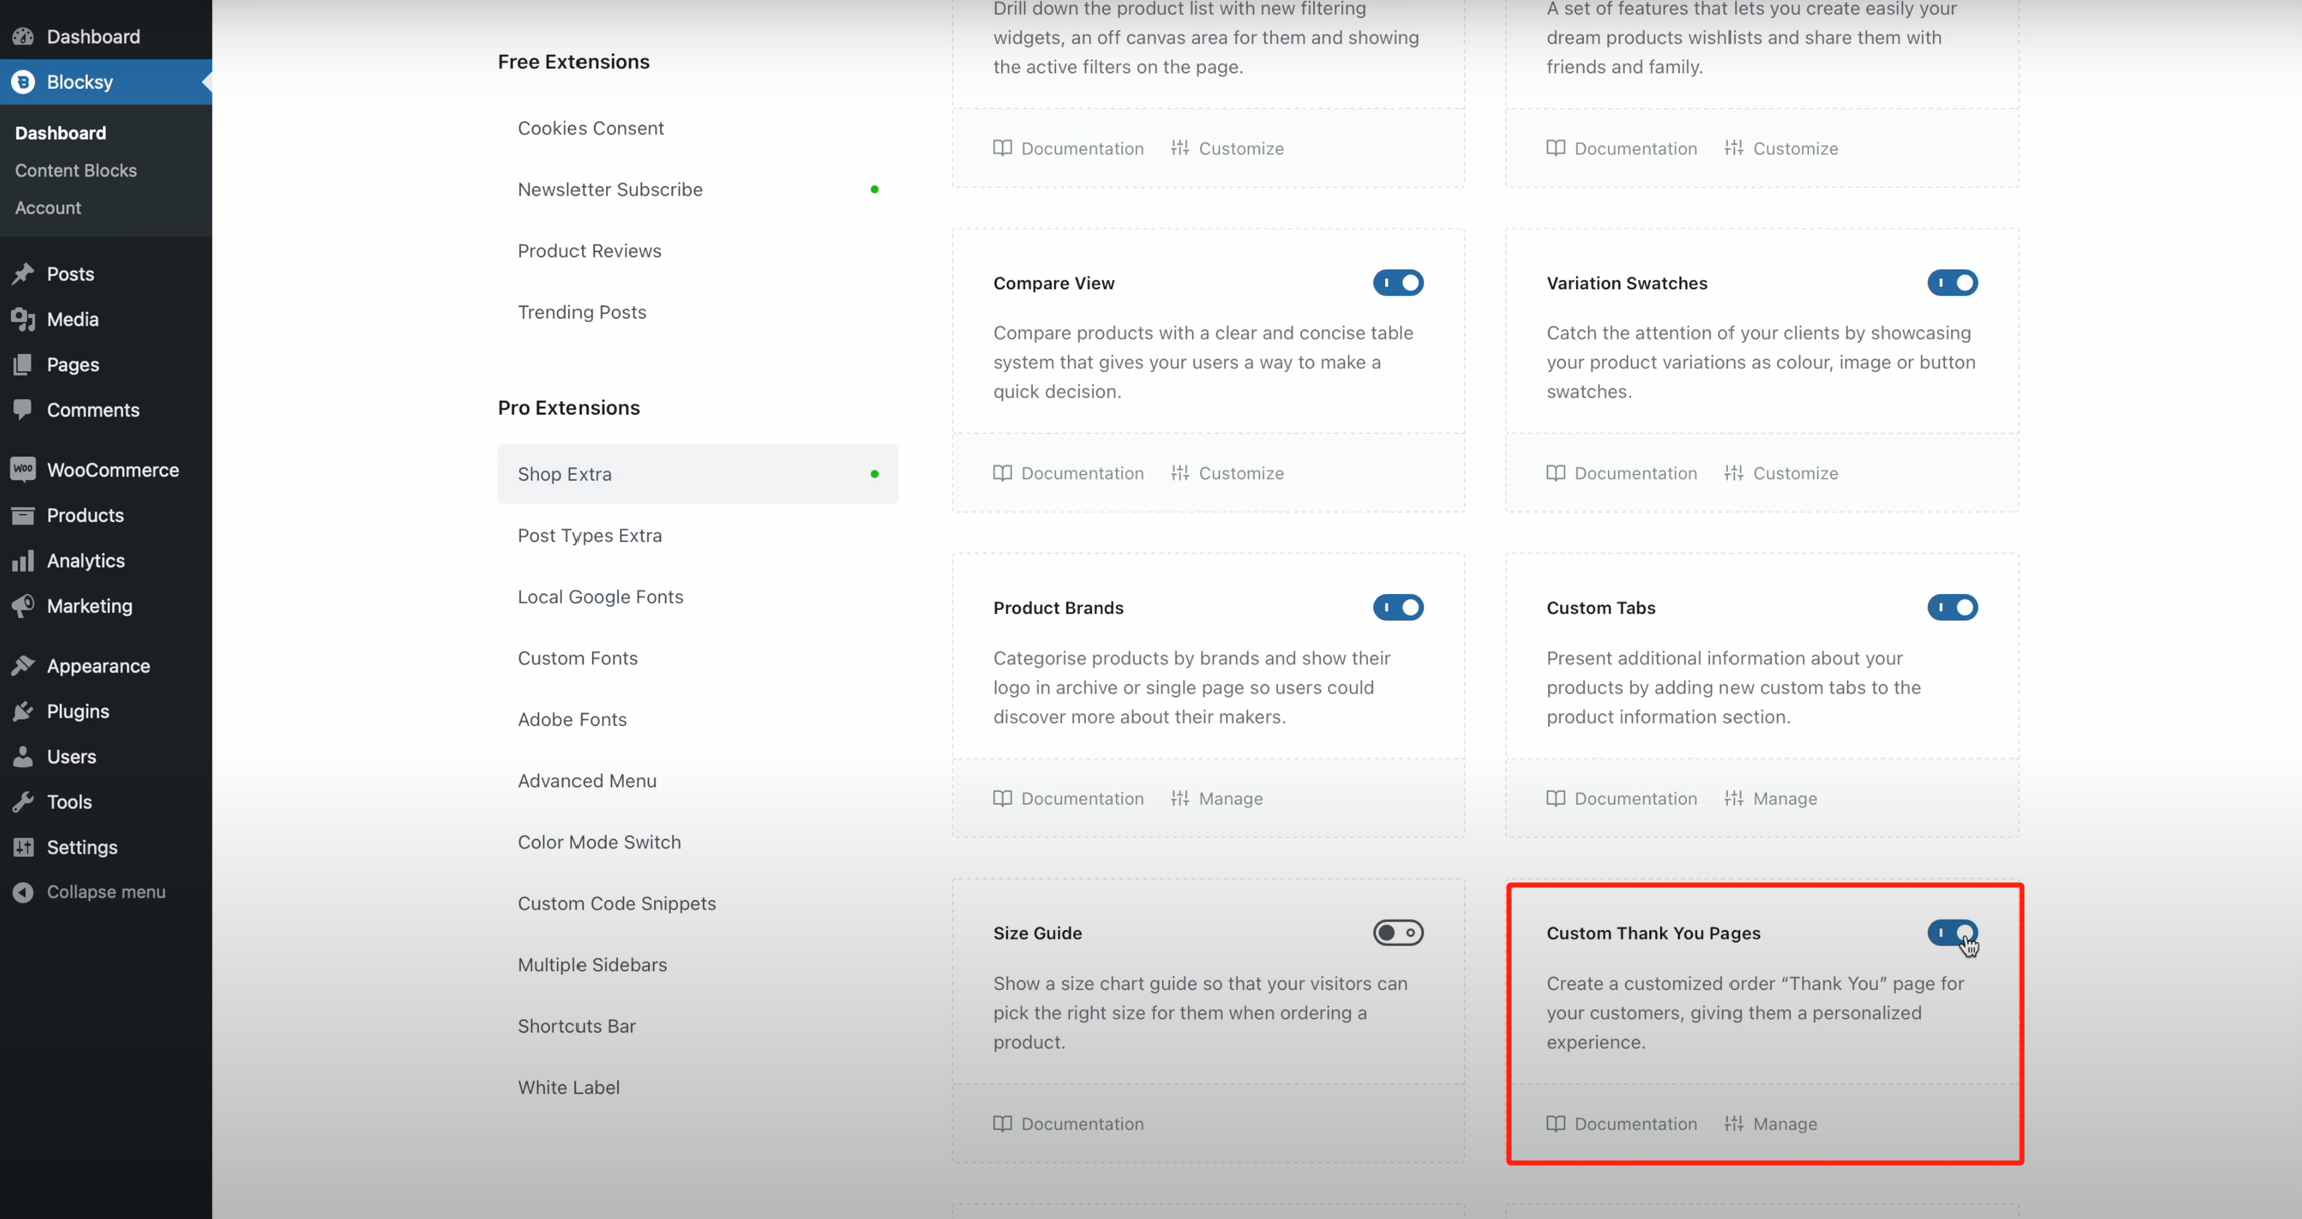Open Content Blocks submenu item
2302x1219 pixels.
pyautogui.click(x=76, y=170)
